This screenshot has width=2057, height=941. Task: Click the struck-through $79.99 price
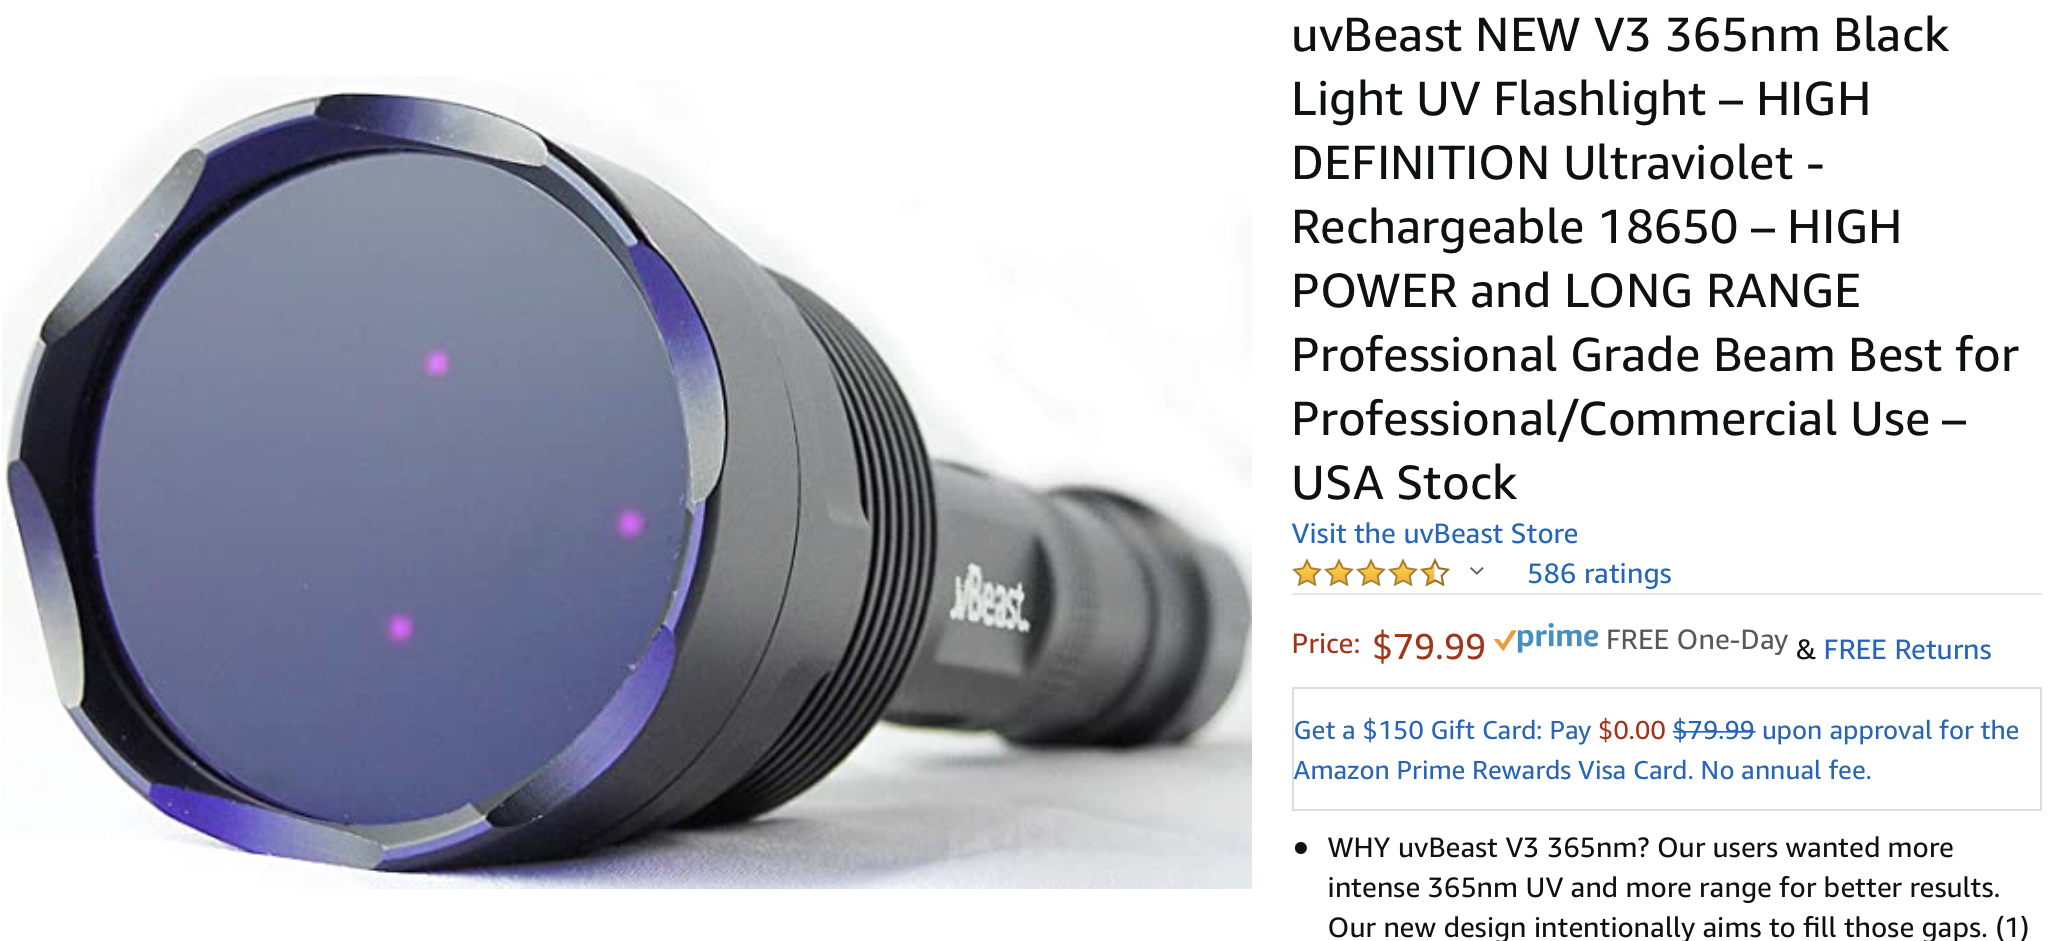[x=1713, y=730]
